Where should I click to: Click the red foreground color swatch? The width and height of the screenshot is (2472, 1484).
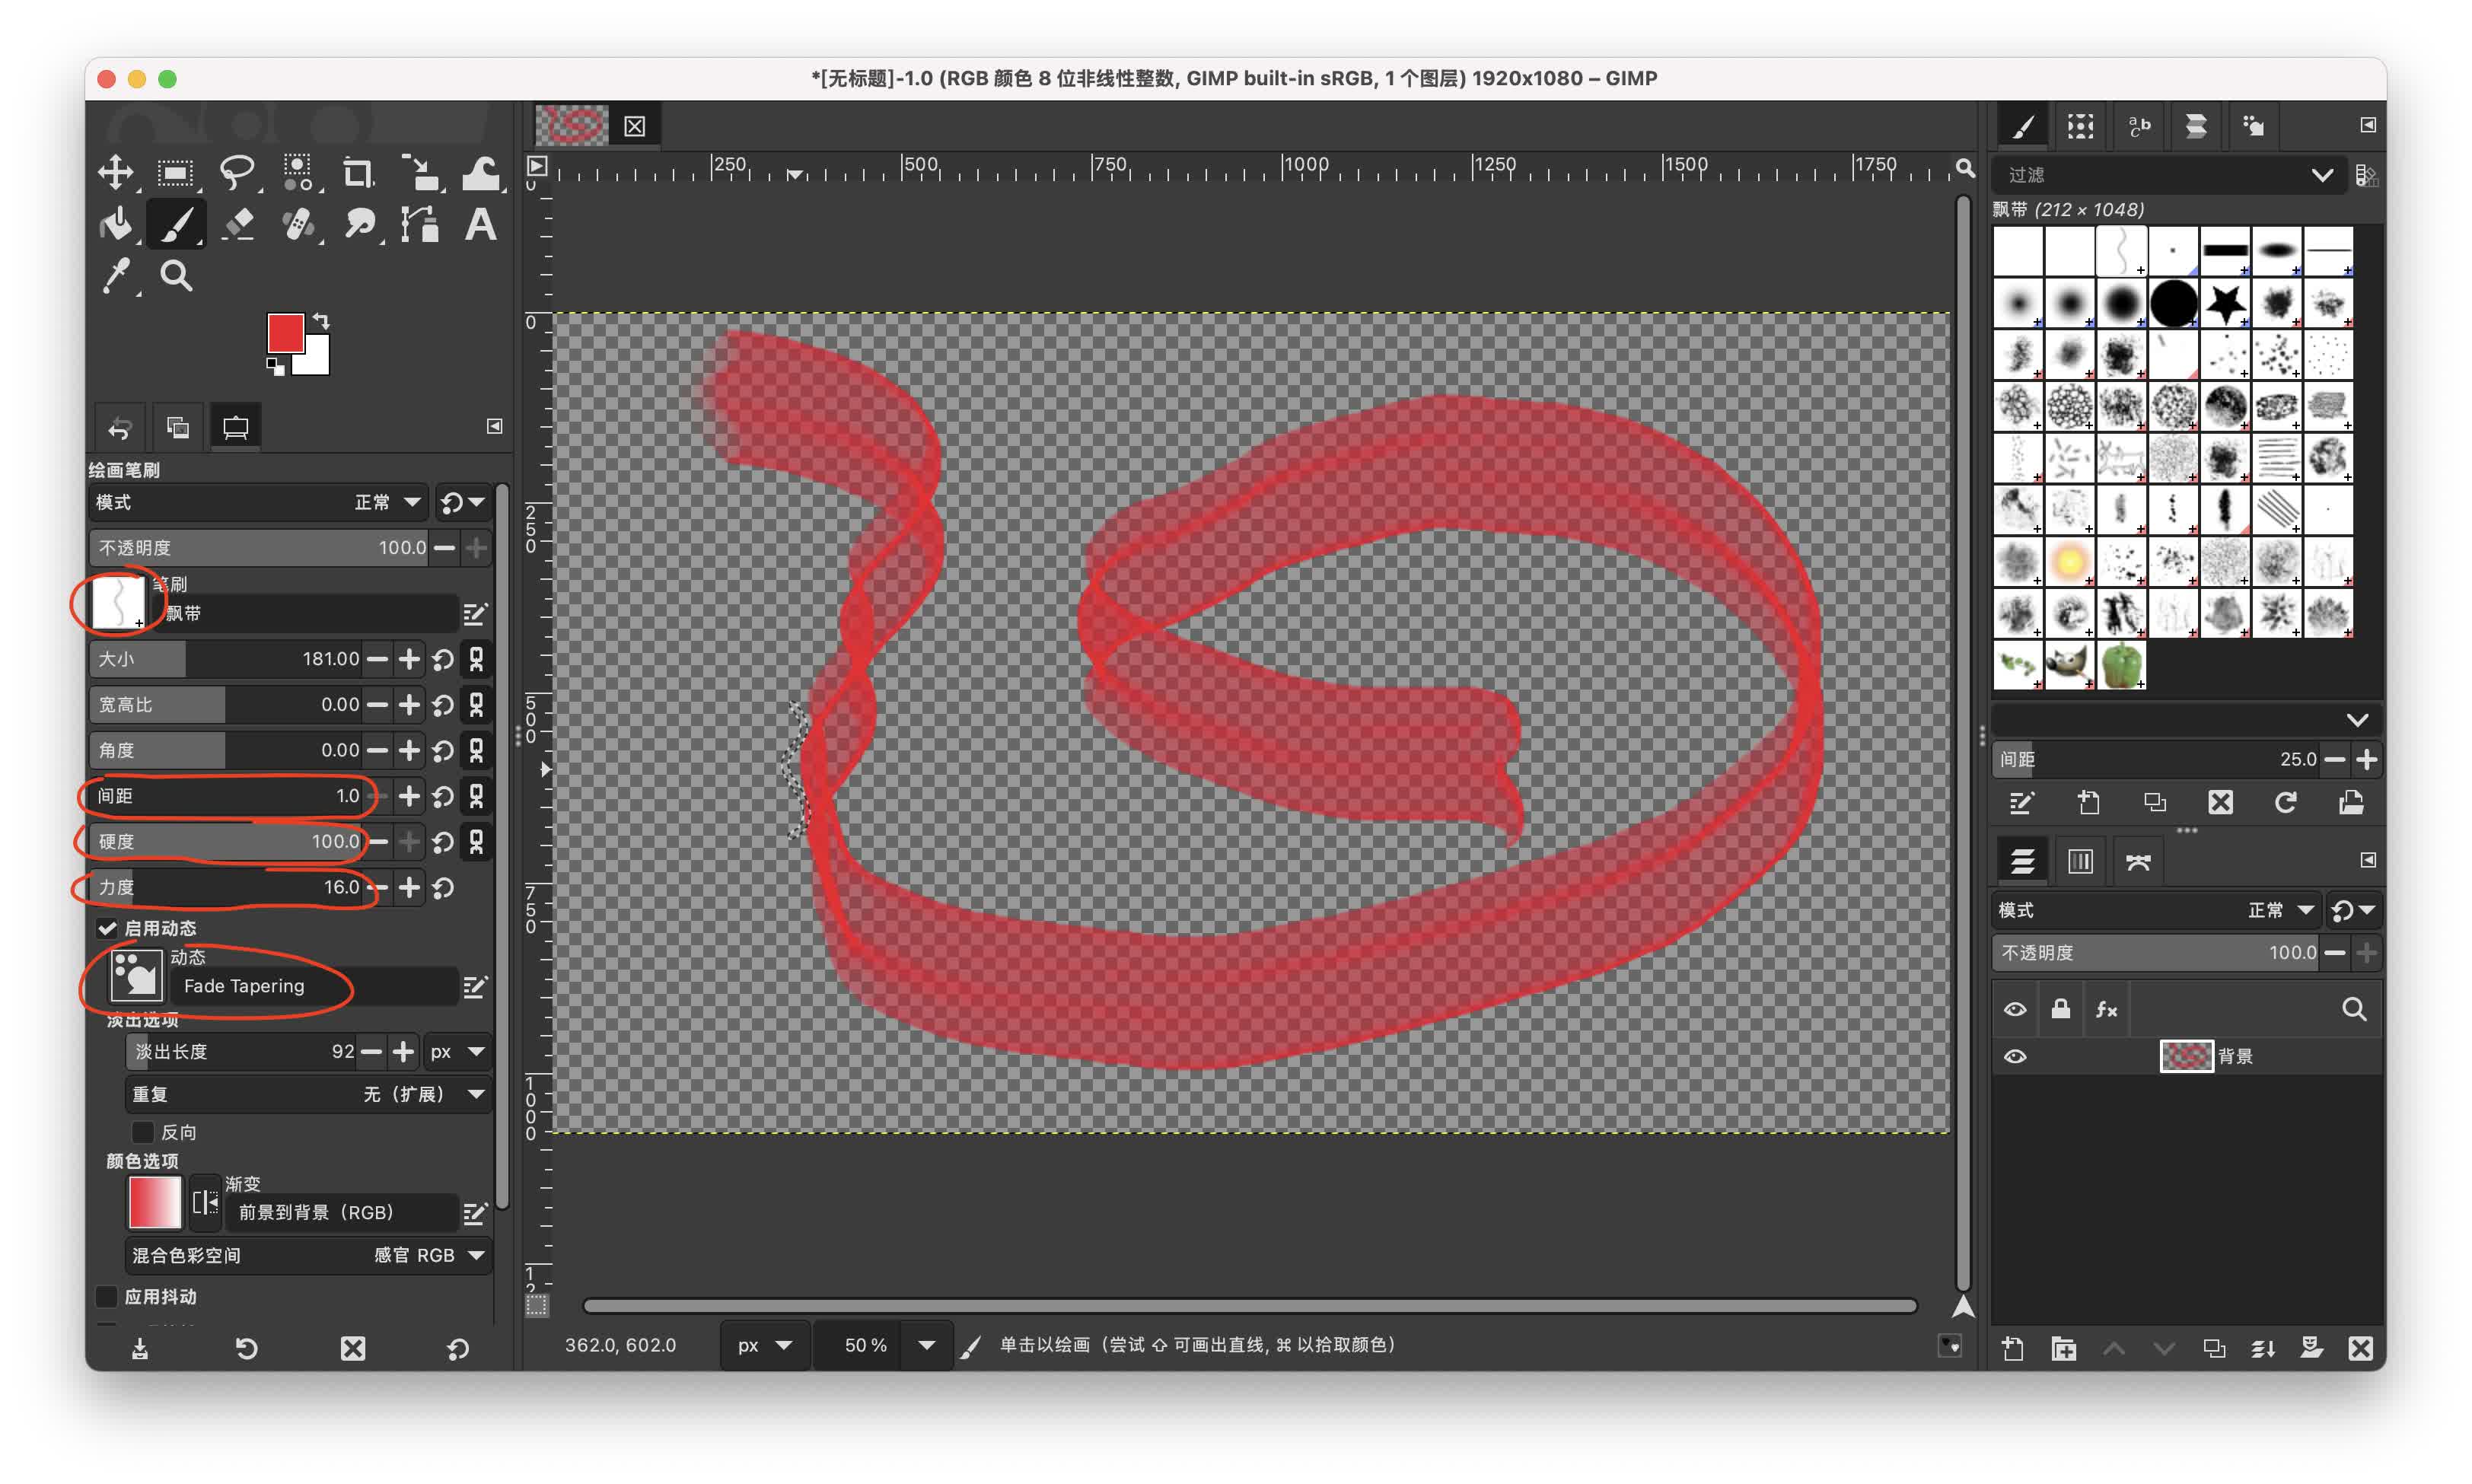pos(285,333)
